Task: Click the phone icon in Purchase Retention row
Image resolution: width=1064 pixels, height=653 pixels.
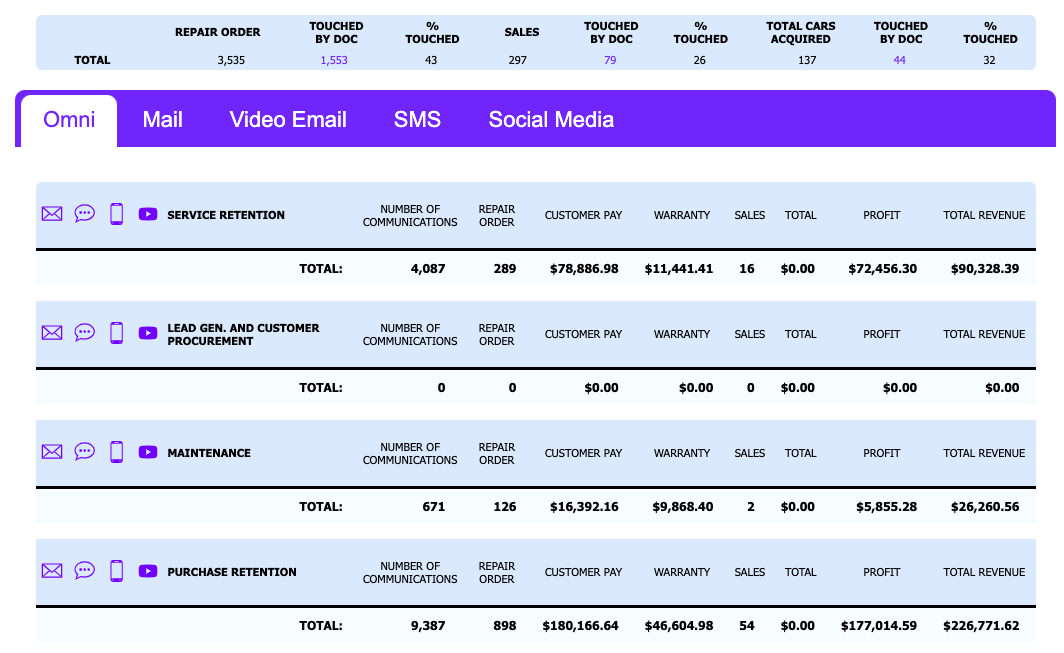Action: point(117,570)
